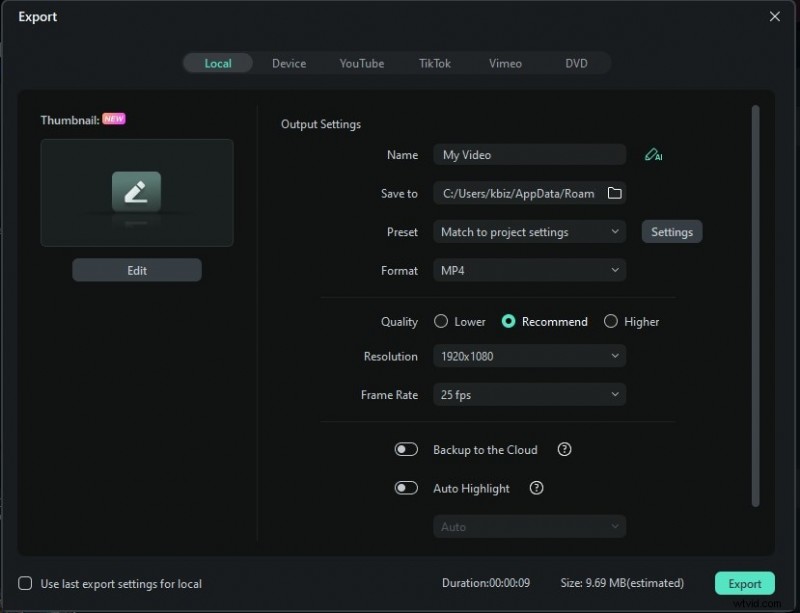This screenshot has width=800, height=613.
Task: Open the TikTok export tab
Action: (x=434, y=62)
